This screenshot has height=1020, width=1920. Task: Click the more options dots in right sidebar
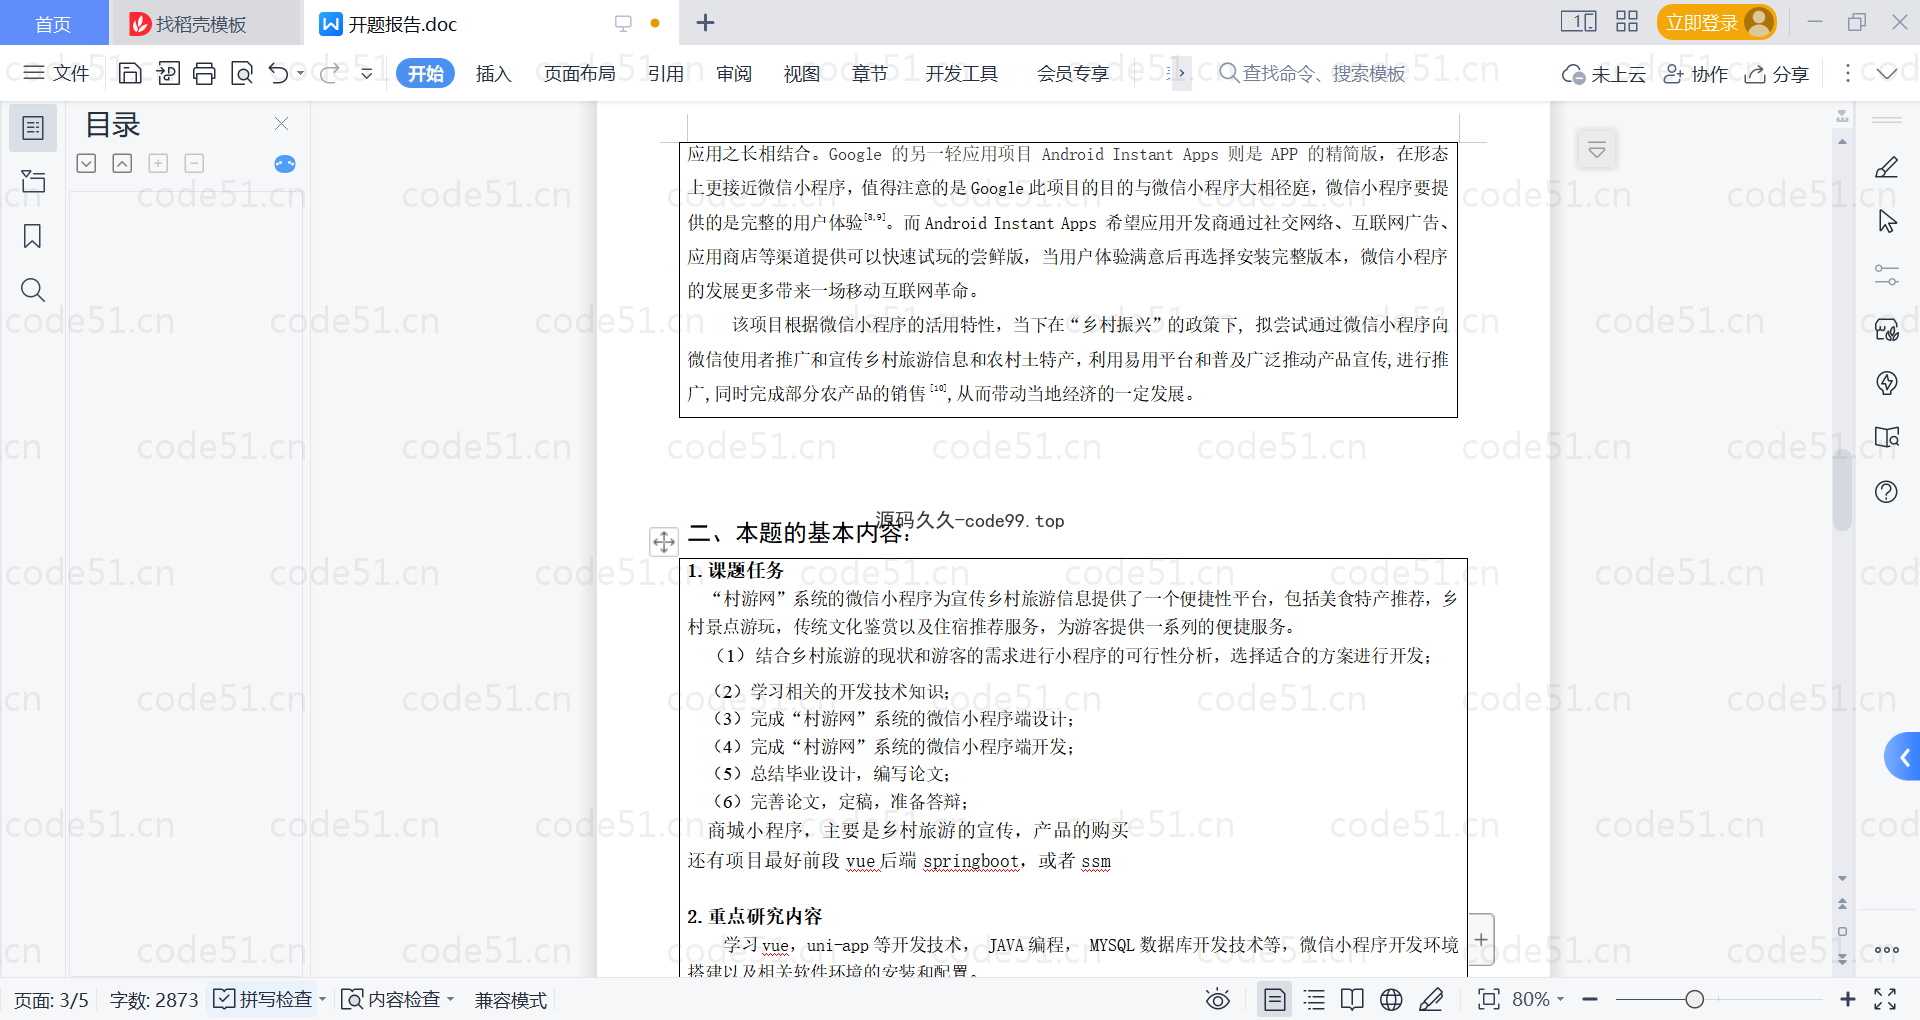point(1887,950)
